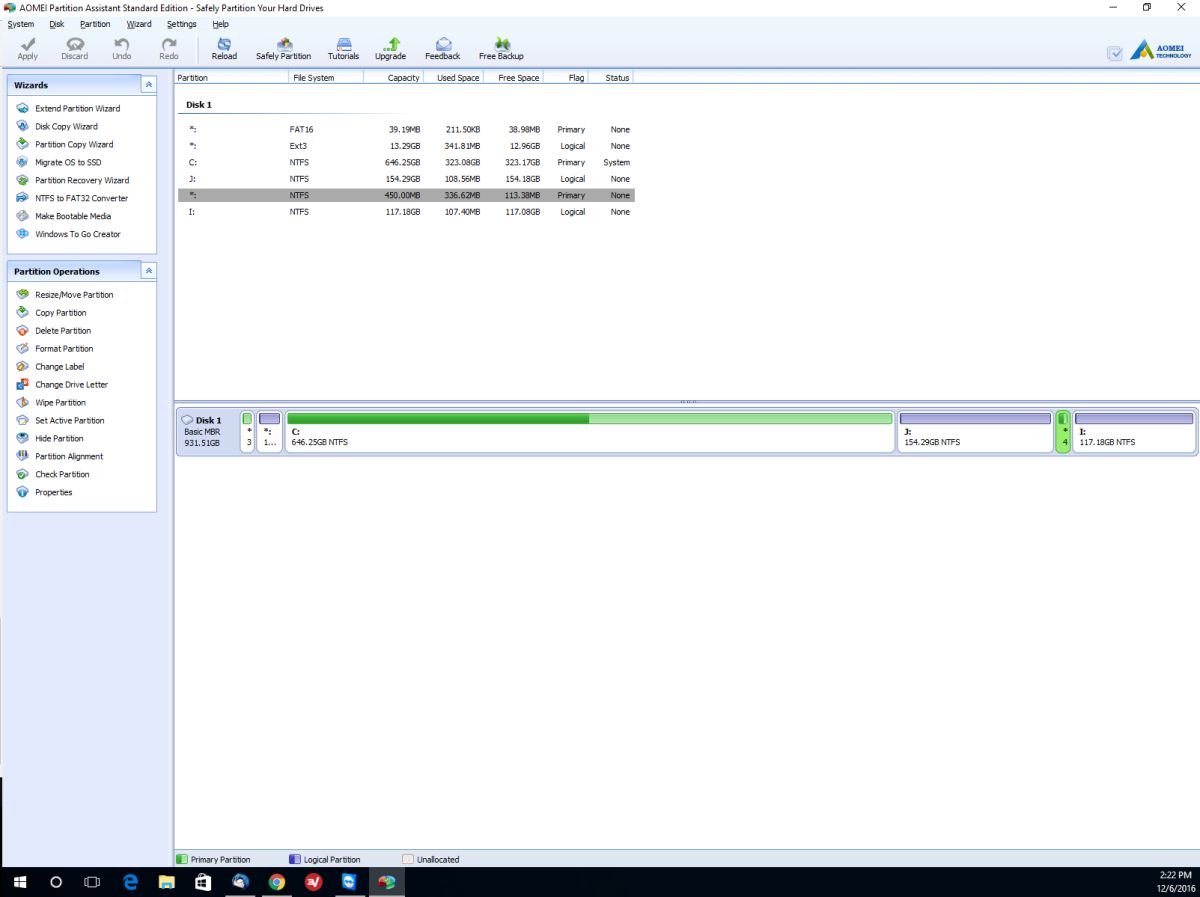
Task: Open the Free Backup tool
Action: coord(501,49)
